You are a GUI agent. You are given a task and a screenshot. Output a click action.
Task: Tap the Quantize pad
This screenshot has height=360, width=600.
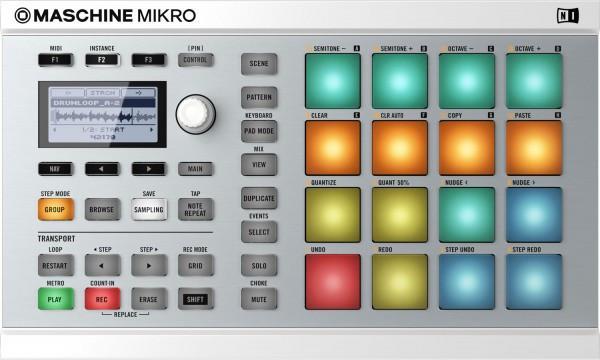coord(333,215)
